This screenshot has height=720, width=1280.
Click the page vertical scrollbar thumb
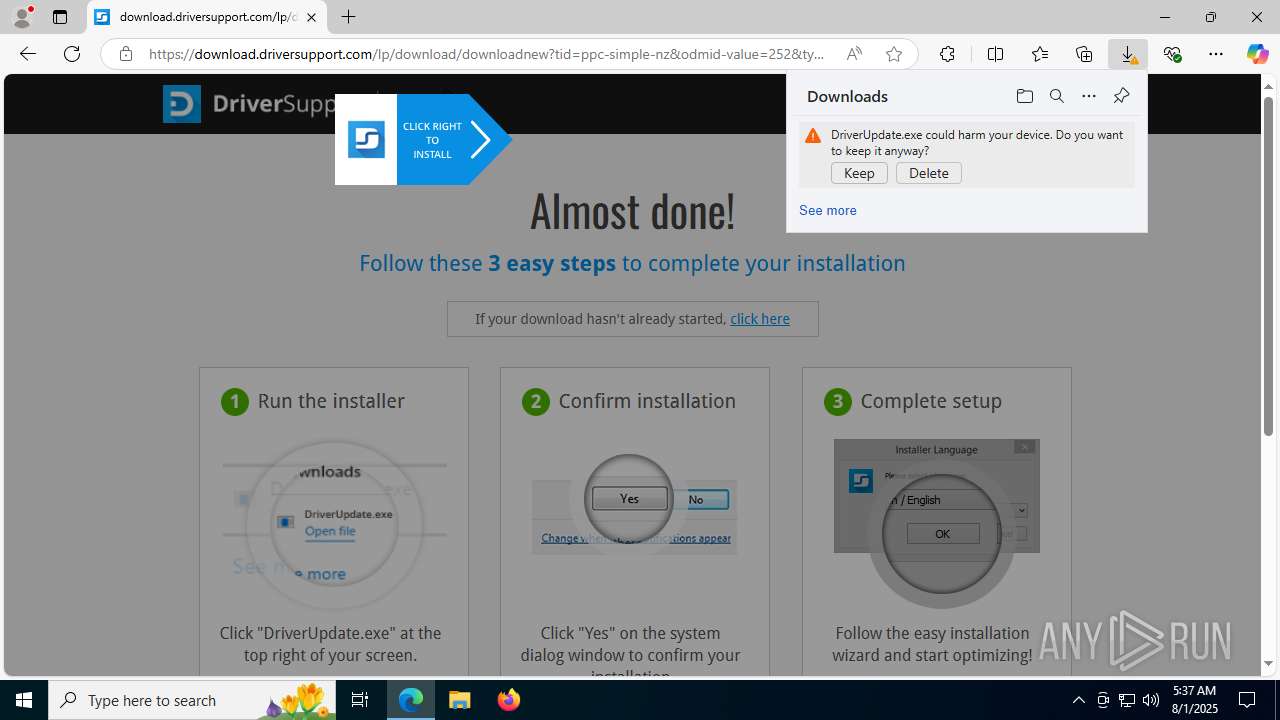pyautogui.click(x=1268, y=266)
